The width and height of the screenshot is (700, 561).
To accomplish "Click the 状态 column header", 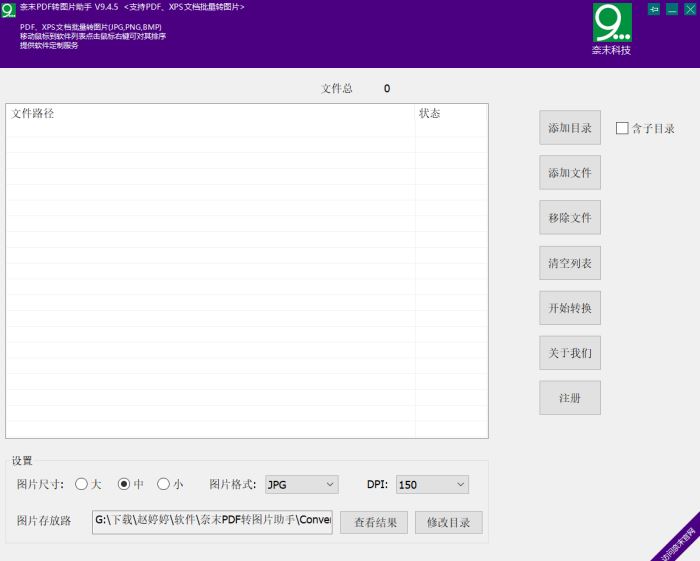I will click(451, 113).
